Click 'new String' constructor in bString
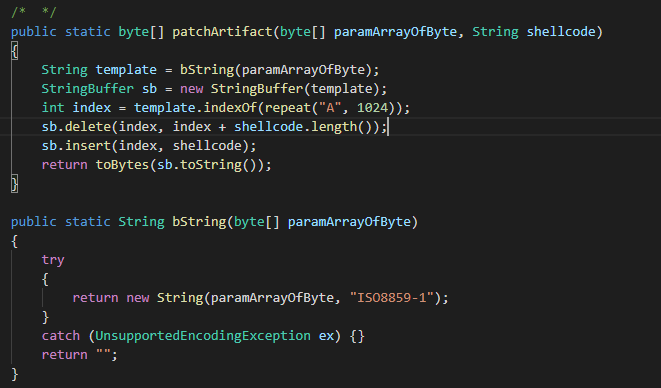This screenshot has height=388, width=661. pyautogui.click(x=165, y=298)
